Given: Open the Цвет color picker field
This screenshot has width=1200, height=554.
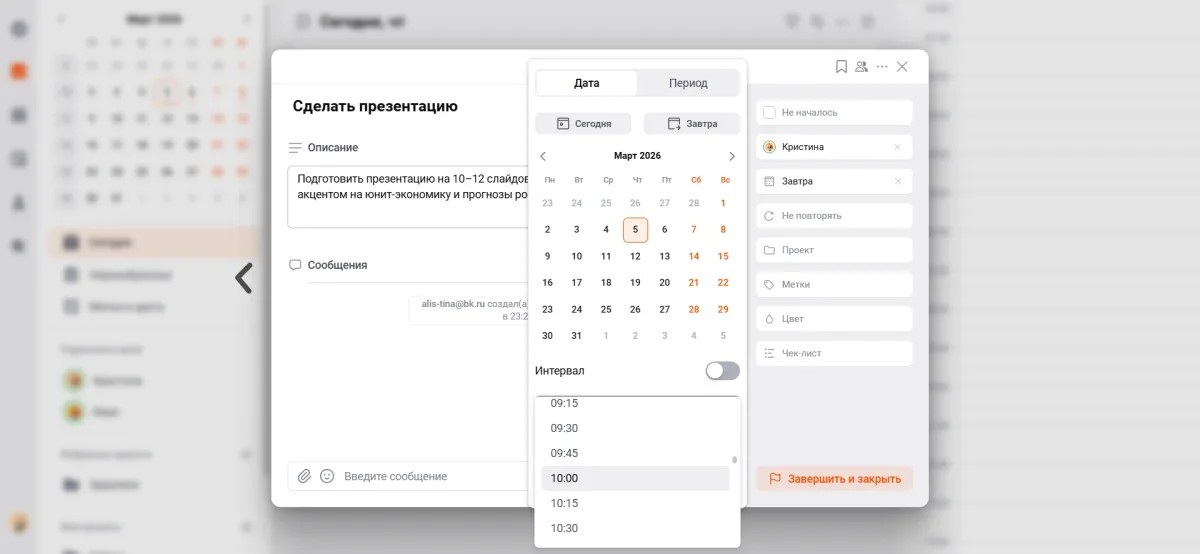Looking at the screenshot, I should point(833,319).
